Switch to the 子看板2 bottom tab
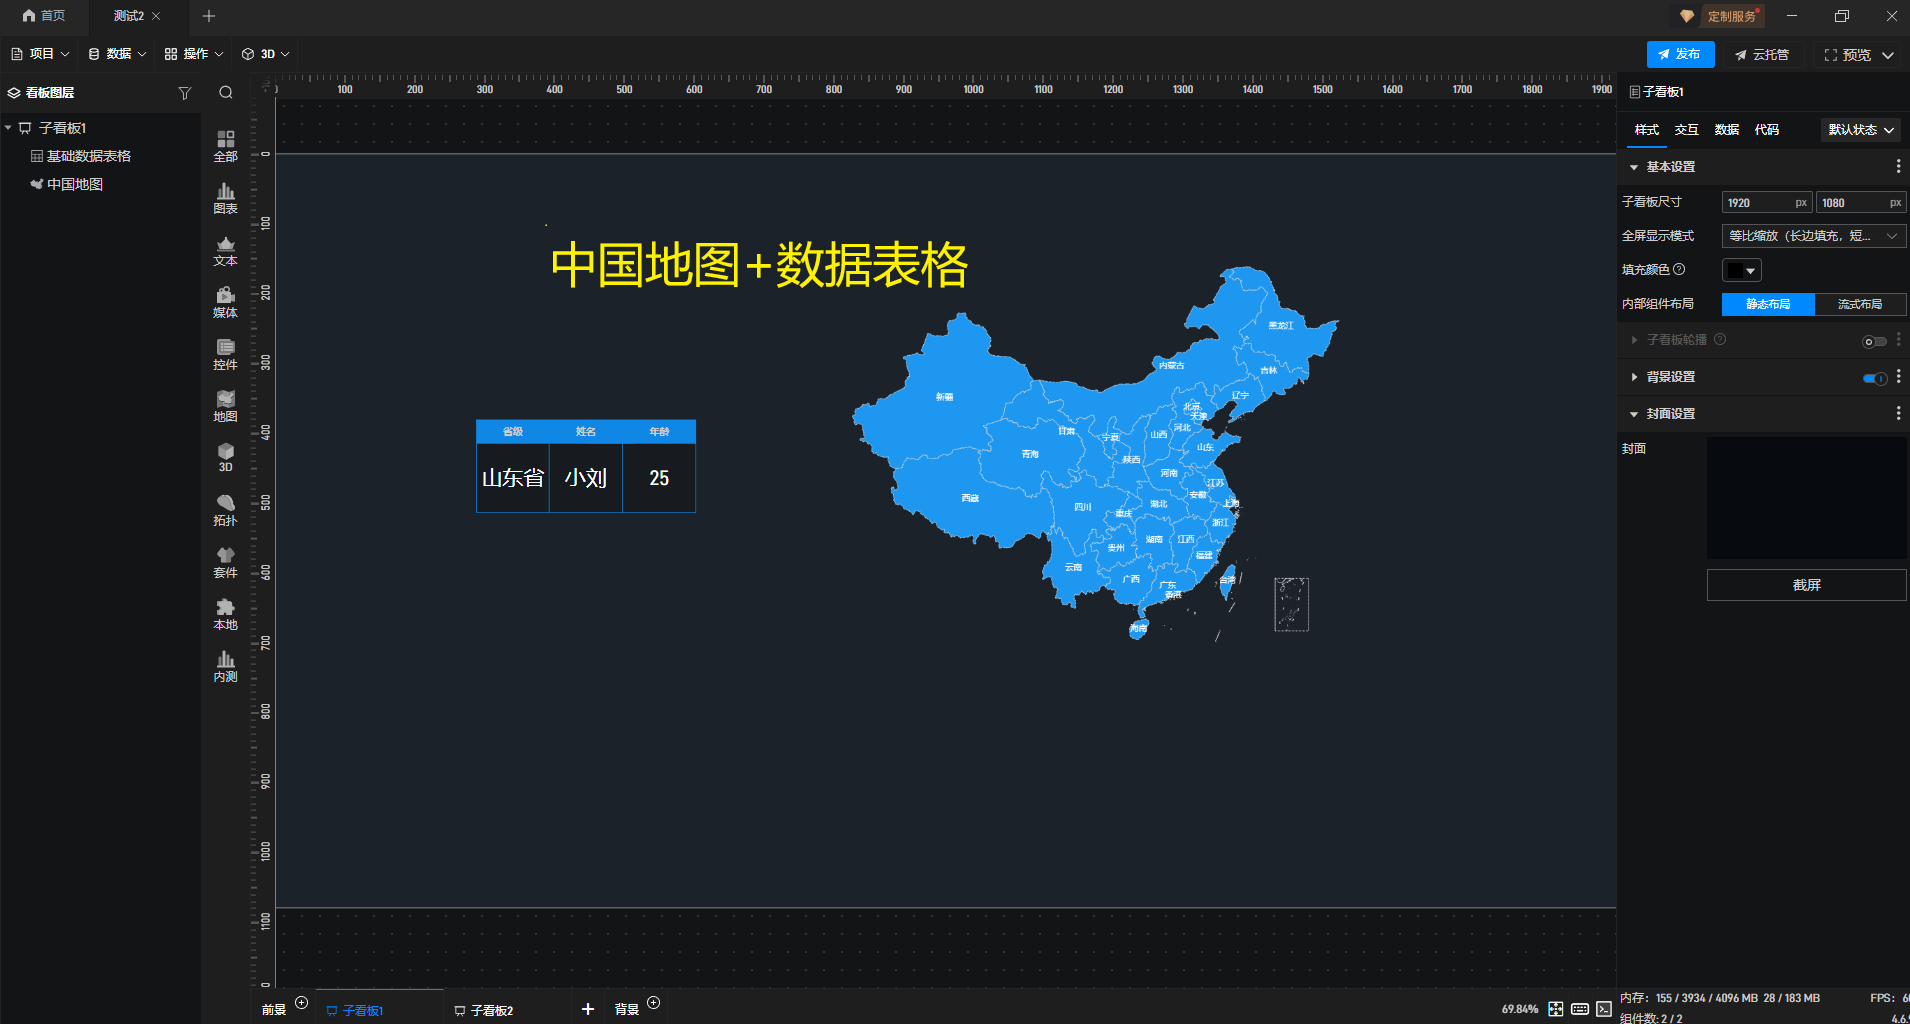Viewport: 1910px width, 1024px height. coord(493,1009)
